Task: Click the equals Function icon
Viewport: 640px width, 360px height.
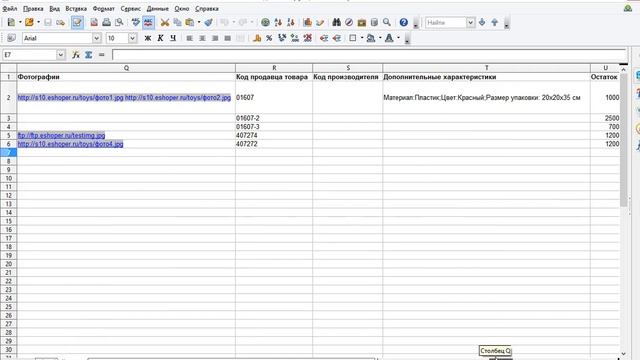Action: (x=102, y=55)
